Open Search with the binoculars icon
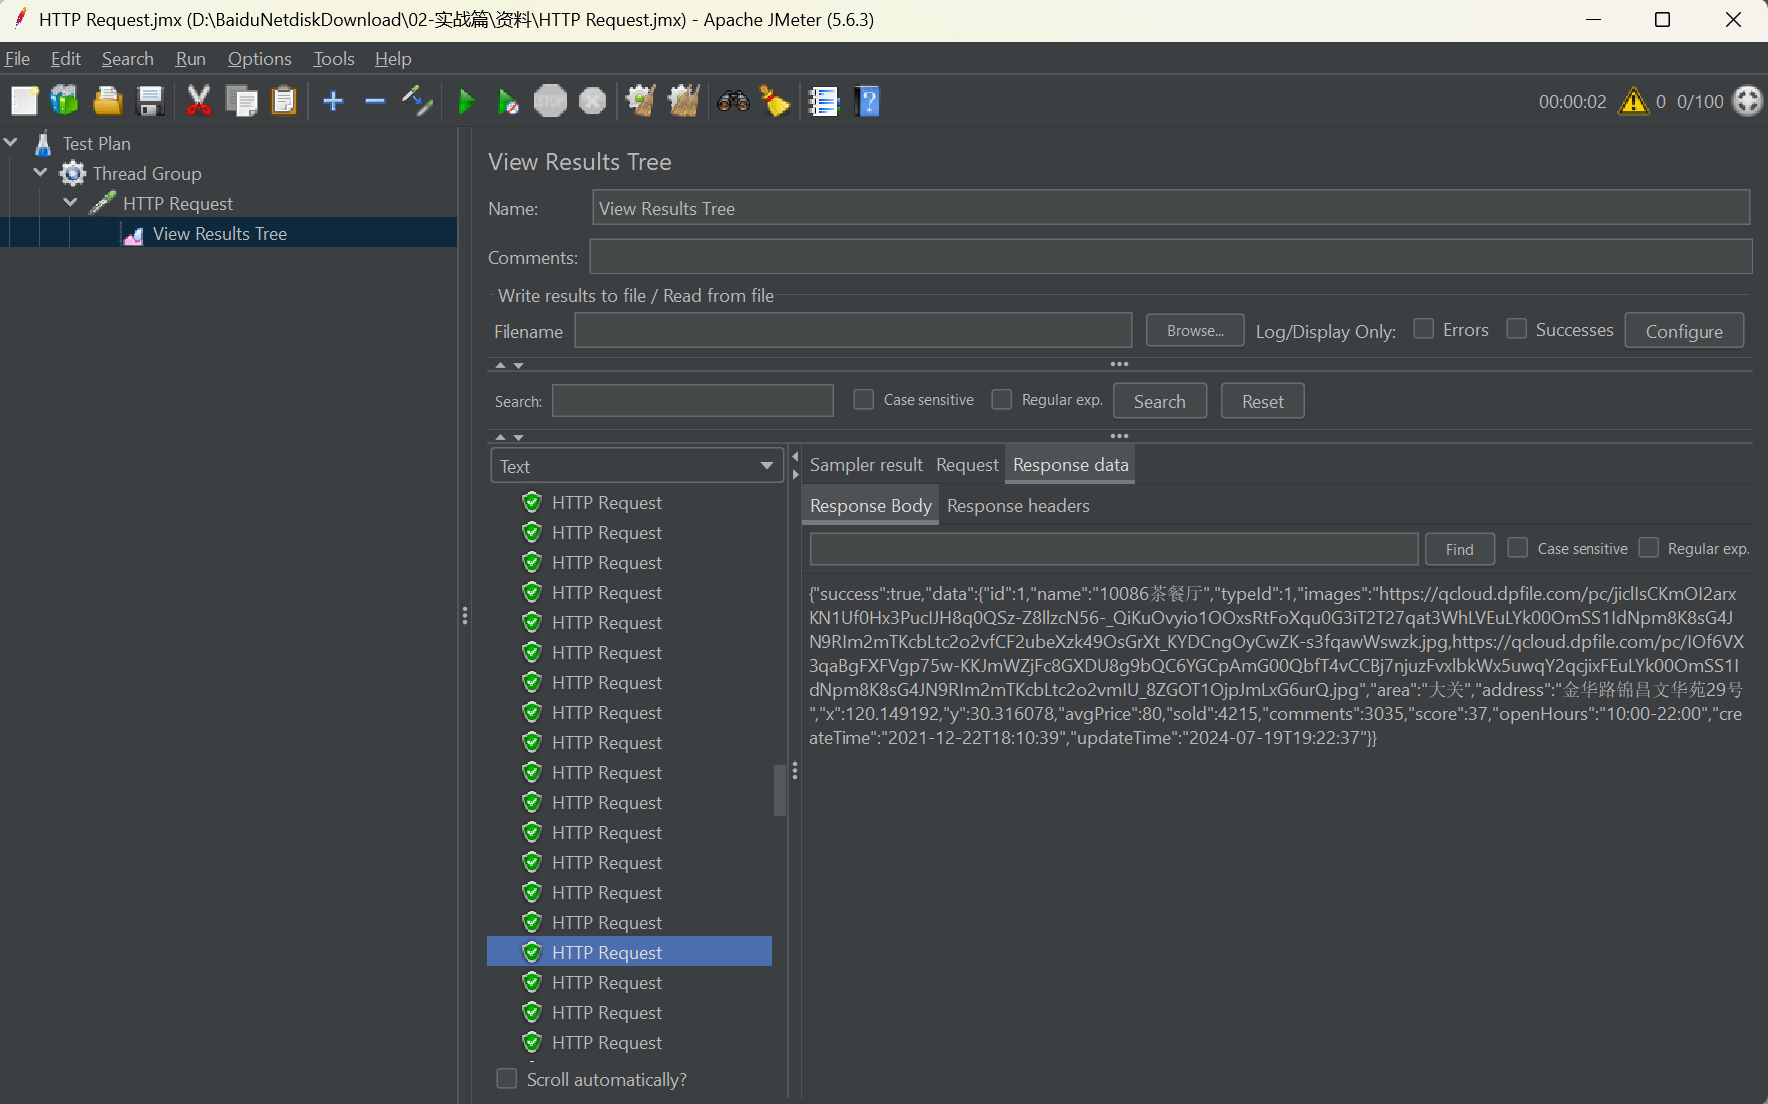This screenshot has height=1104, width=1768. pos(733,101)
